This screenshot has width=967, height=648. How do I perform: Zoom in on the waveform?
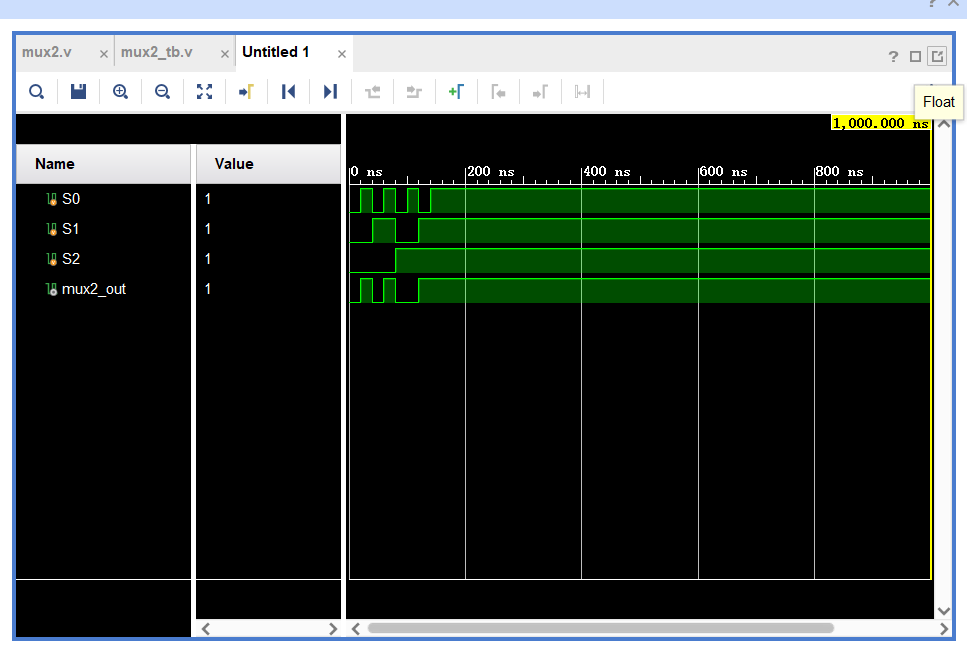120,92
